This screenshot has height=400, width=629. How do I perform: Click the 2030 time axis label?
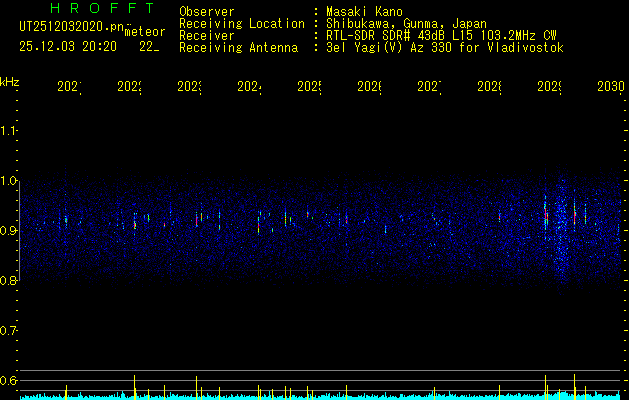(x=611, y=86)
